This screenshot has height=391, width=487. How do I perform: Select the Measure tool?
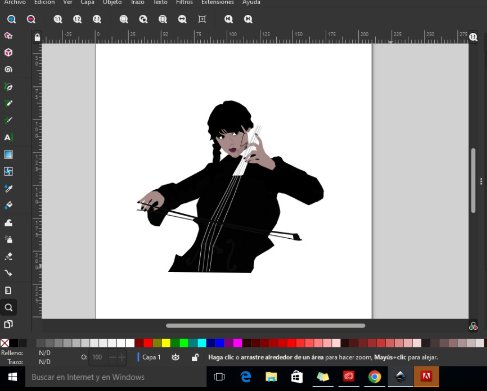pyautogui.click(x=8, y=290)
